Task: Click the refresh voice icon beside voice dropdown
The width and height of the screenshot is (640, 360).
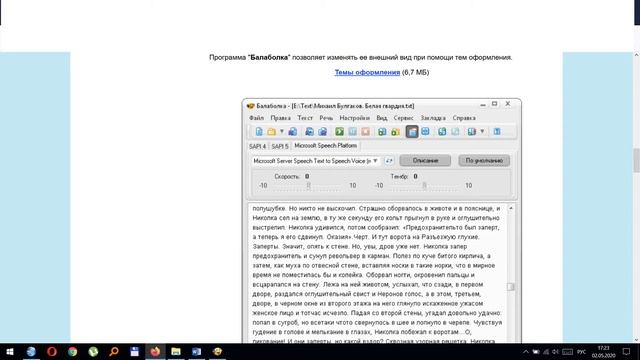Action: coord(389,161)
